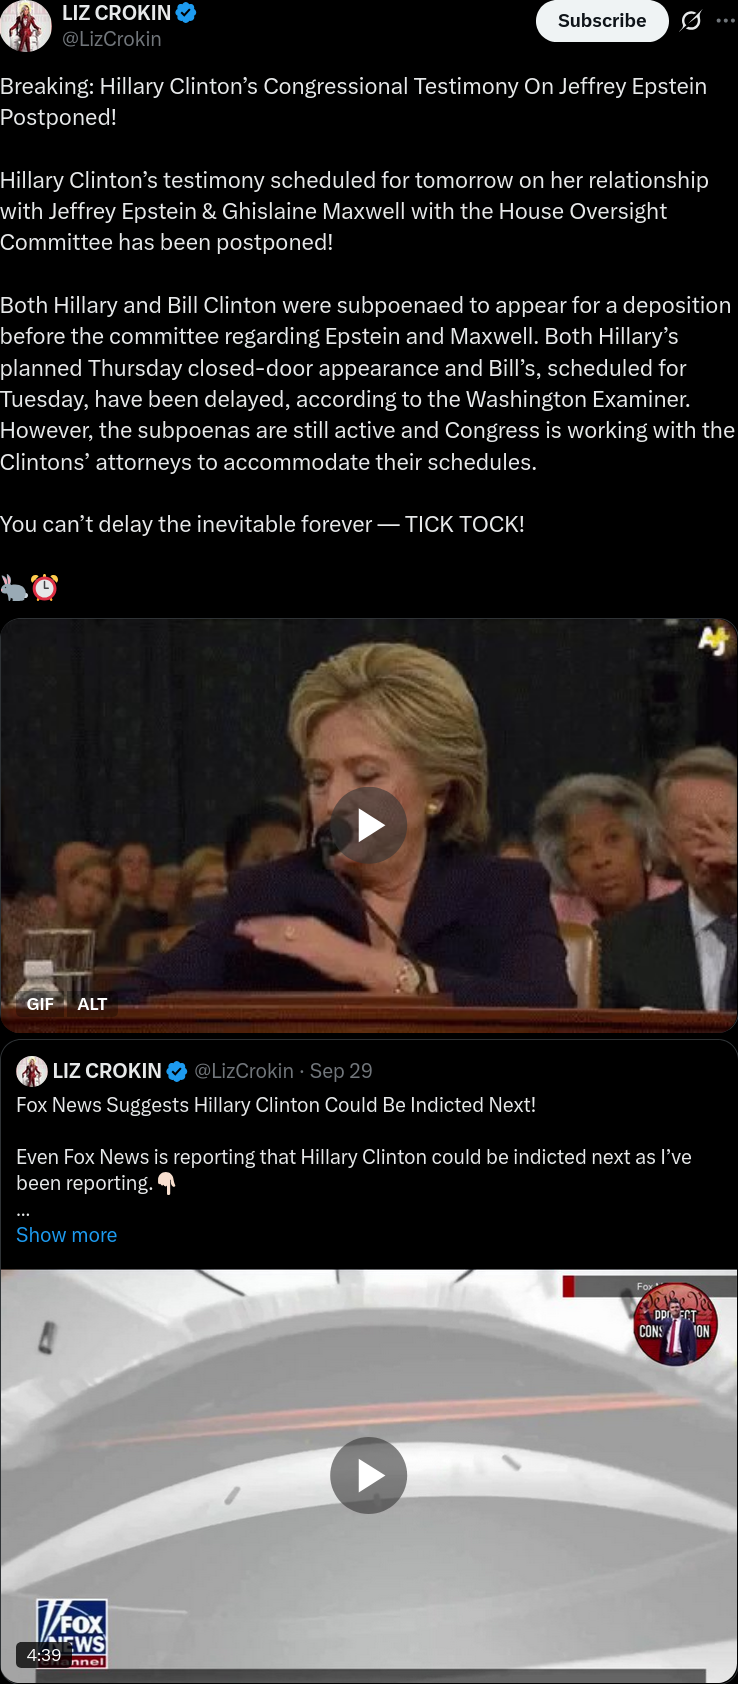Click the GIF label on the media
738x1685 pixels.
tap(40, 1004)
